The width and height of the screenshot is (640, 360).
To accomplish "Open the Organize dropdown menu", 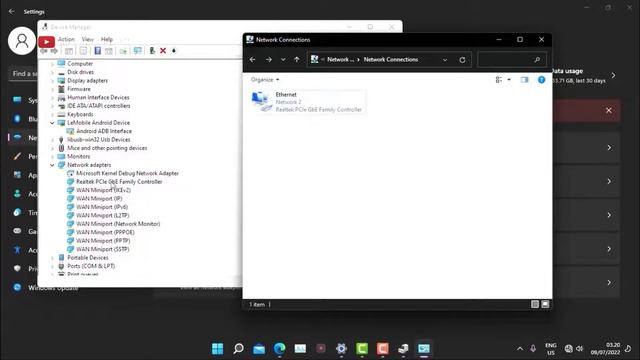I will coord(265,80).
